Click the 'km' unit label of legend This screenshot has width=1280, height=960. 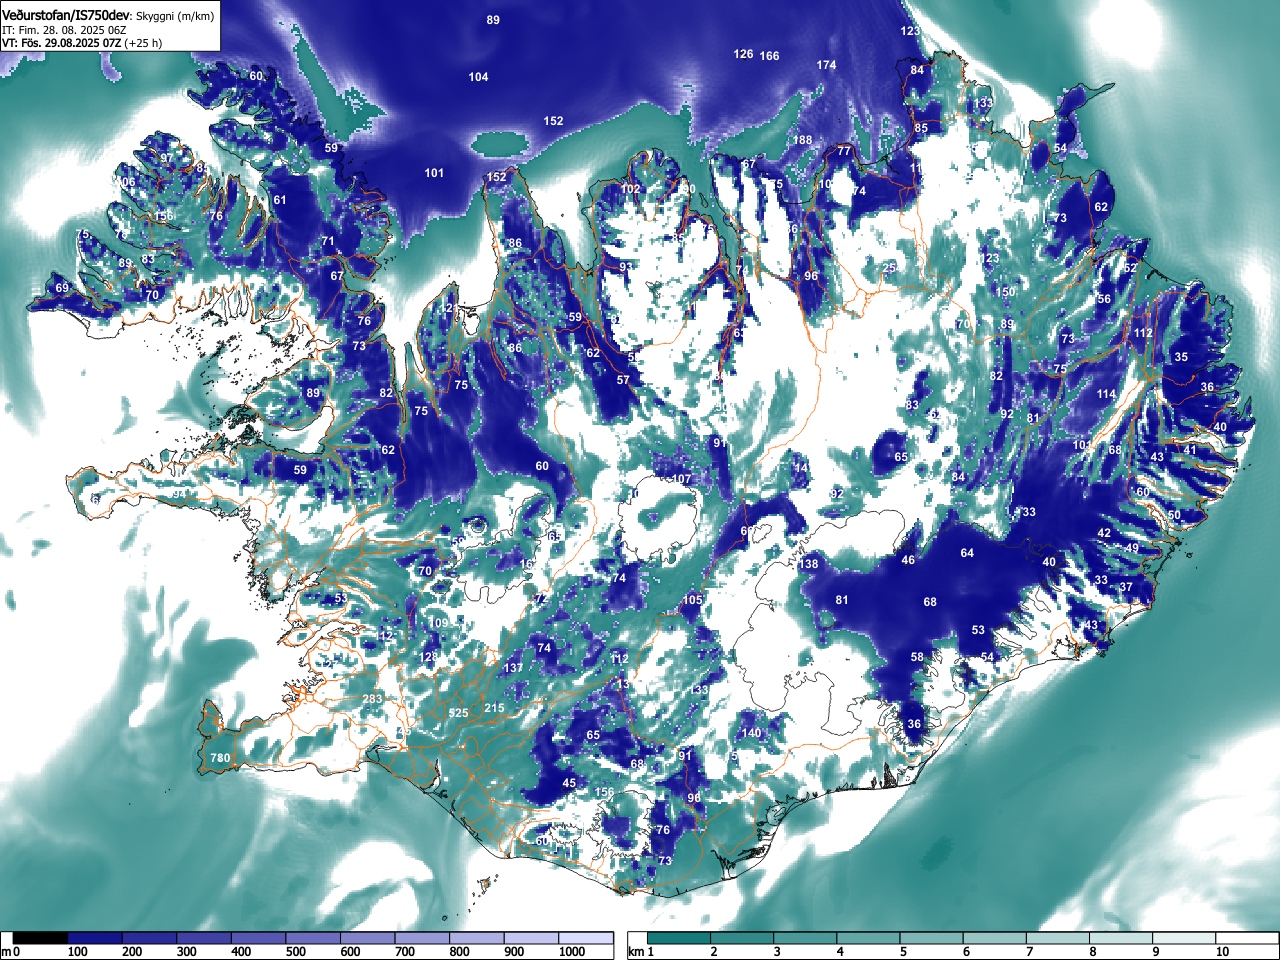click(636, 952)
